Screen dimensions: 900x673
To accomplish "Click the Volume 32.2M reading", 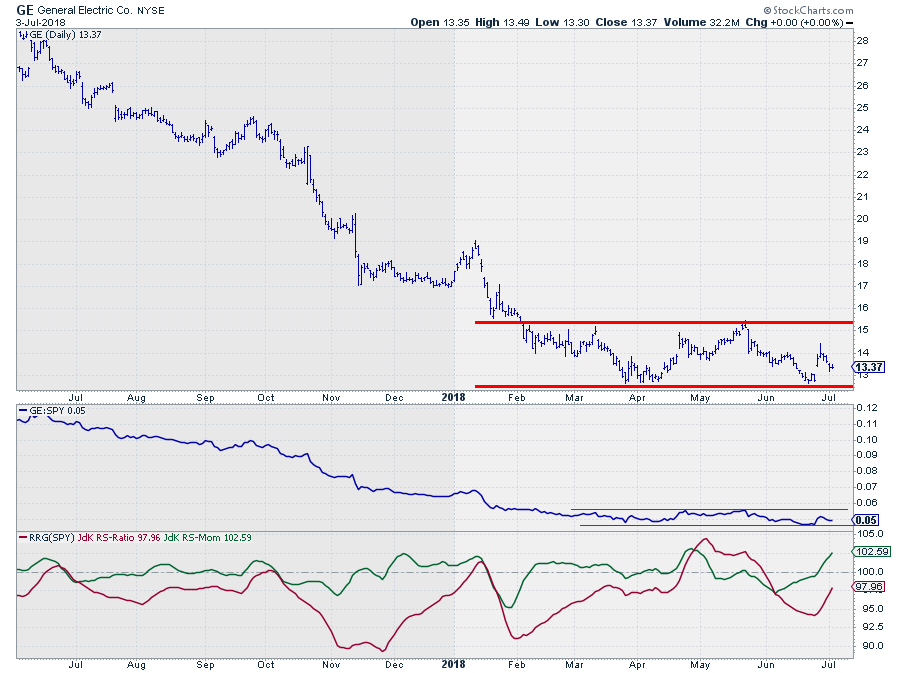I will tap(701, 22).
